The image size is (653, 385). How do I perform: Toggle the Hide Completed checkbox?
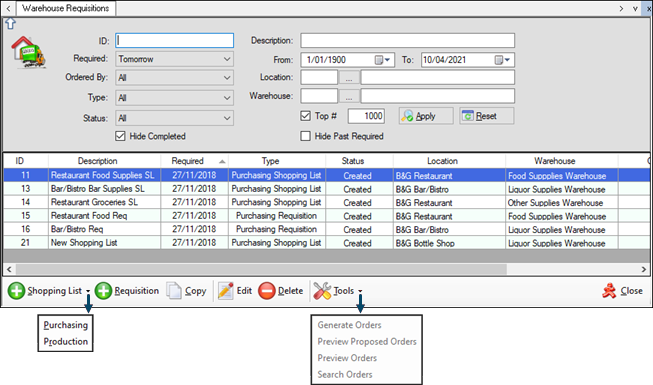pyautogui.click(x=120, y=136)
